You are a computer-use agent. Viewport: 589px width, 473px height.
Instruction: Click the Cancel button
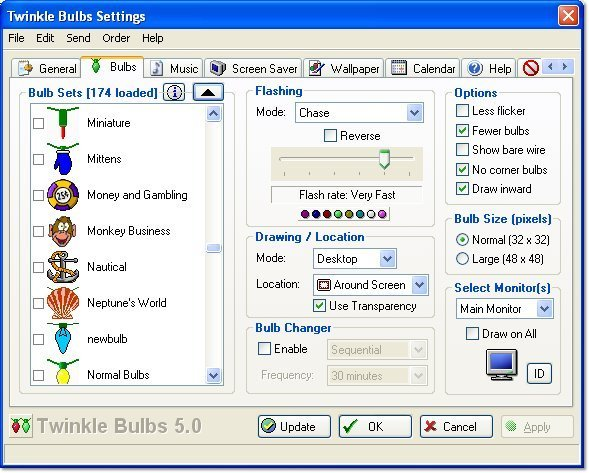click(456, 426)
